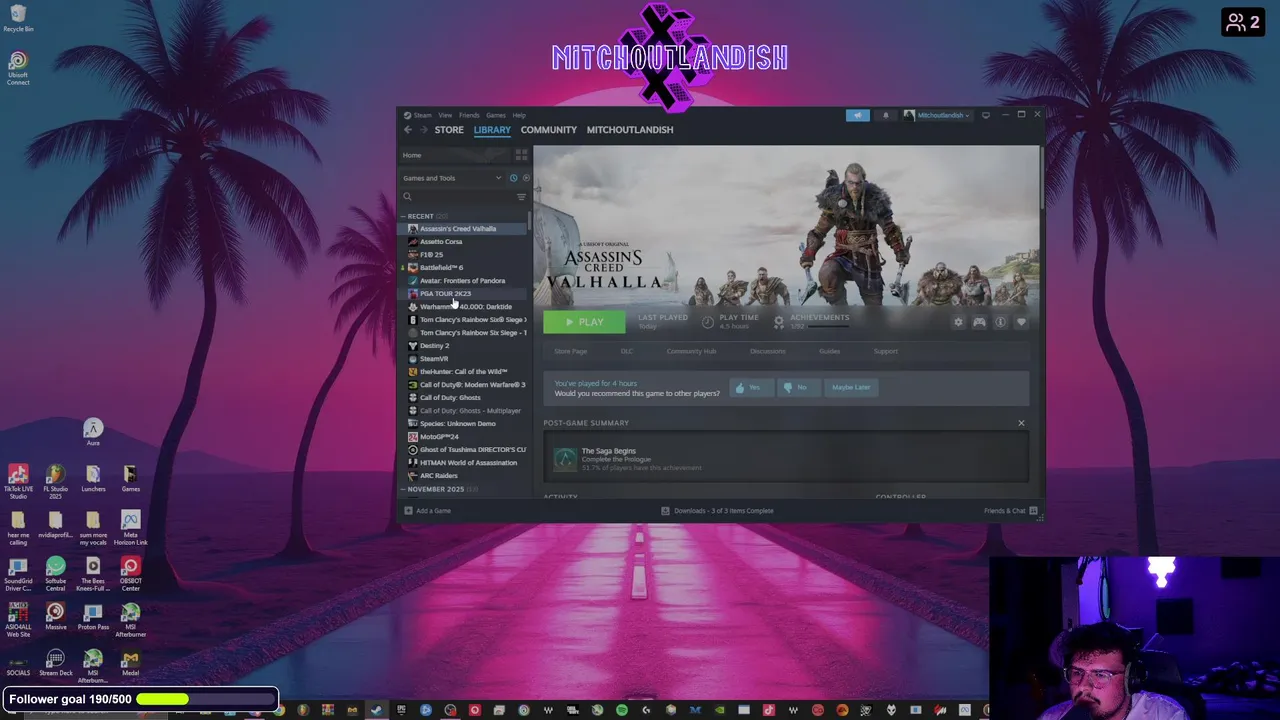Click the announcements megaphone icon
The height and width of the screenshot is (720, 1280).
(x=858, y=115)
